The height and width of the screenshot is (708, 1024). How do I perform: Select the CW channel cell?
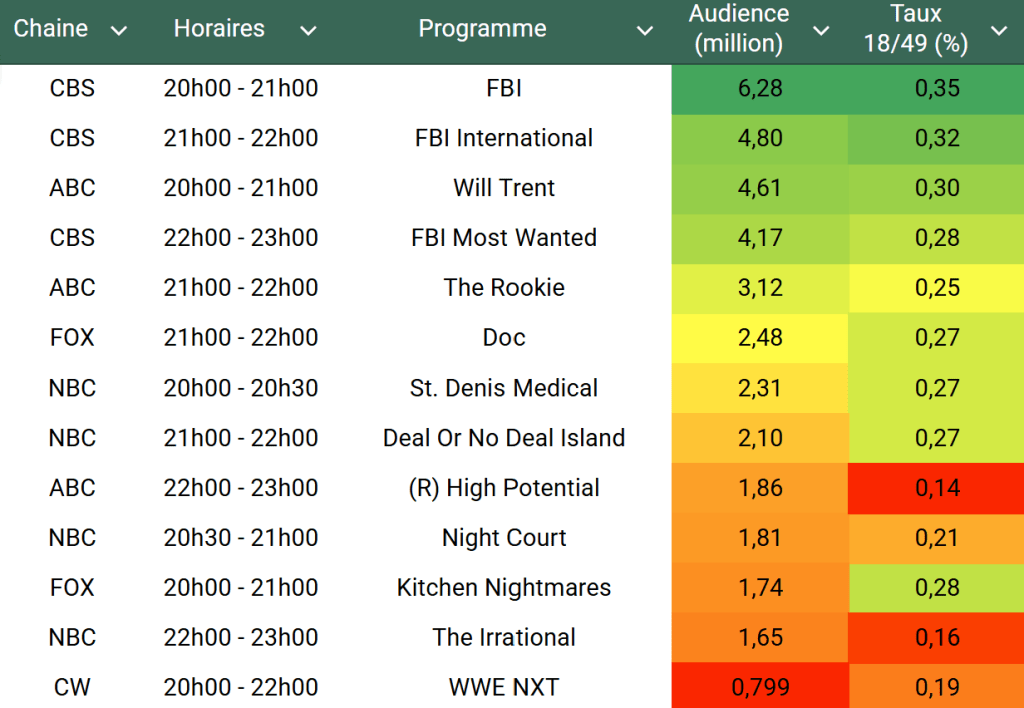(72, 687)
